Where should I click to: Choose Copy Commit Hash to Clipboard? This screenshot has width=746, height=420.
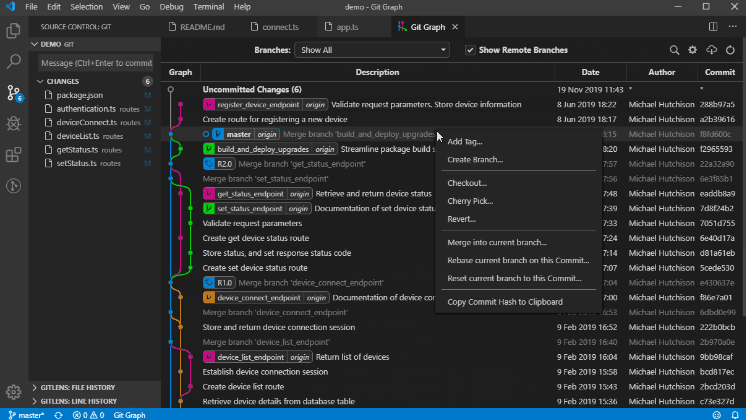click(x=519, y=302)
